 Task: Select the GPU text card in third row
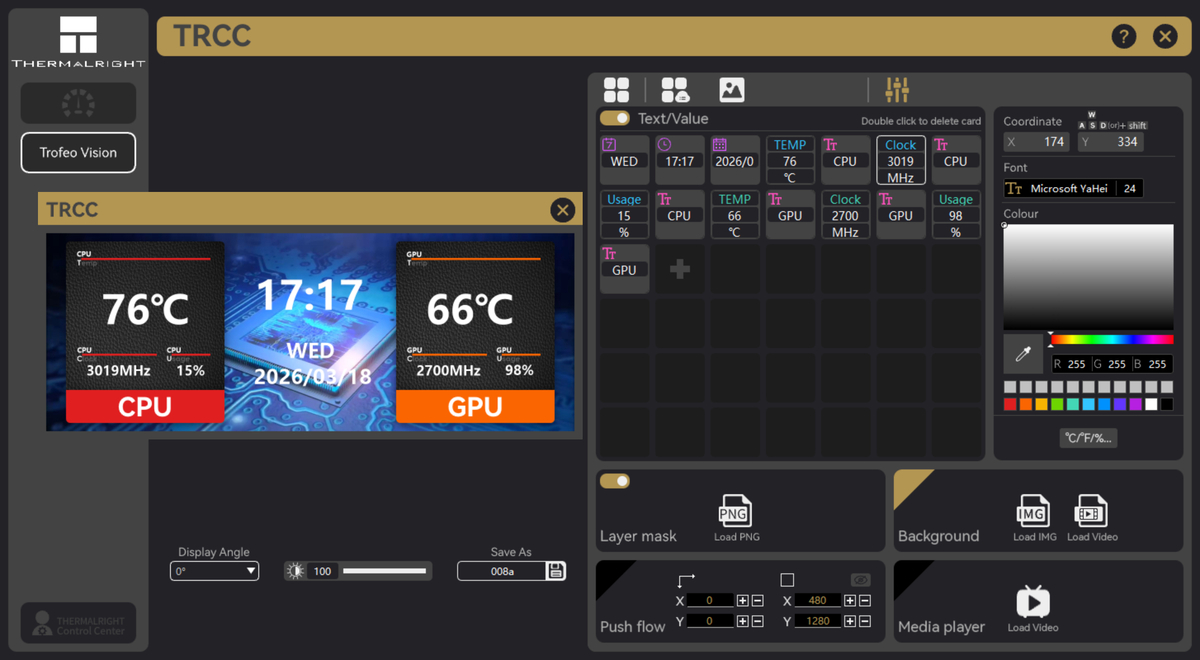tap(624, 269)
